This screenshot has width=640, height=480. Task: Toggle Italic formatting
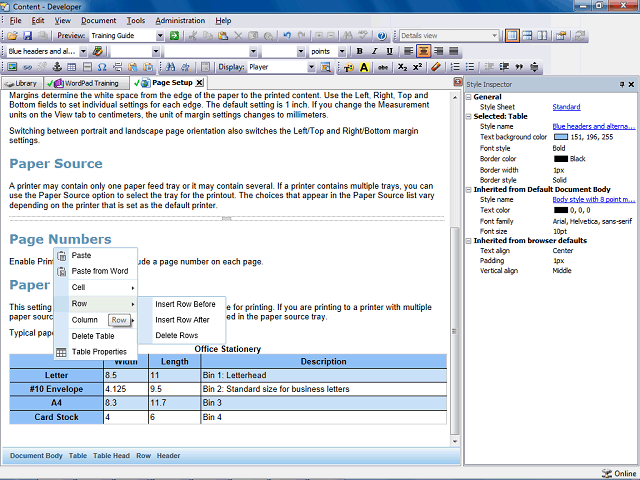pyautogui.click(x=374, y=51)
